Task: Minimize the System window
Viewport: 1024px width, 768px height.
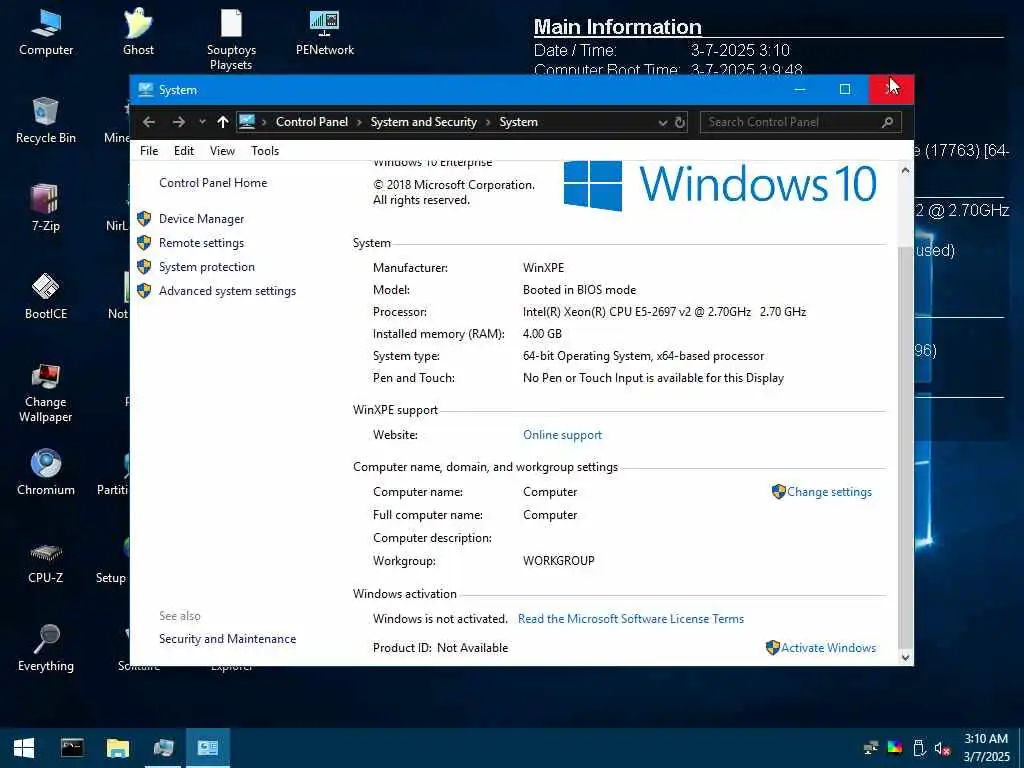Action: pos(800,89)
